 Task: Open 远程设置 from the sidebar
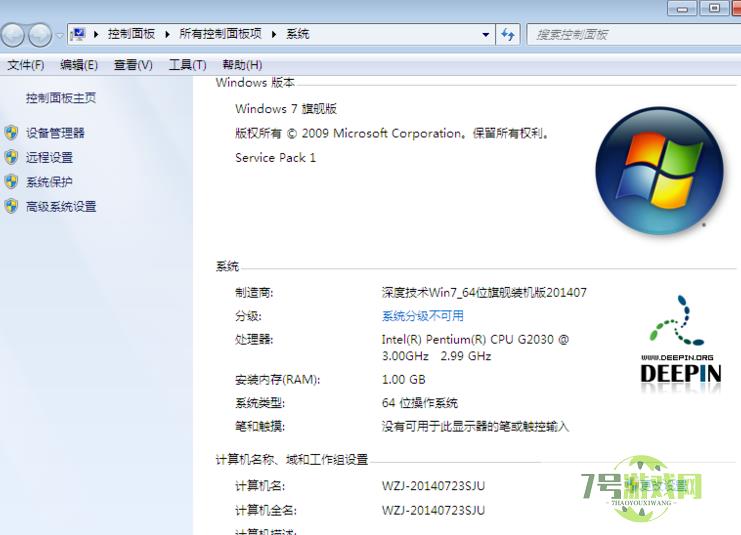coord(49,157)
